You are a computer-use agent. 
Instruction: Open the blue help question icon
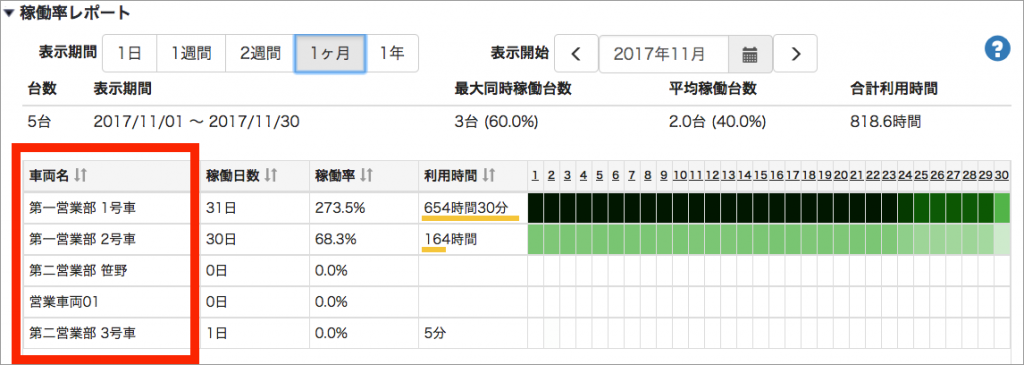pos(997,50)
